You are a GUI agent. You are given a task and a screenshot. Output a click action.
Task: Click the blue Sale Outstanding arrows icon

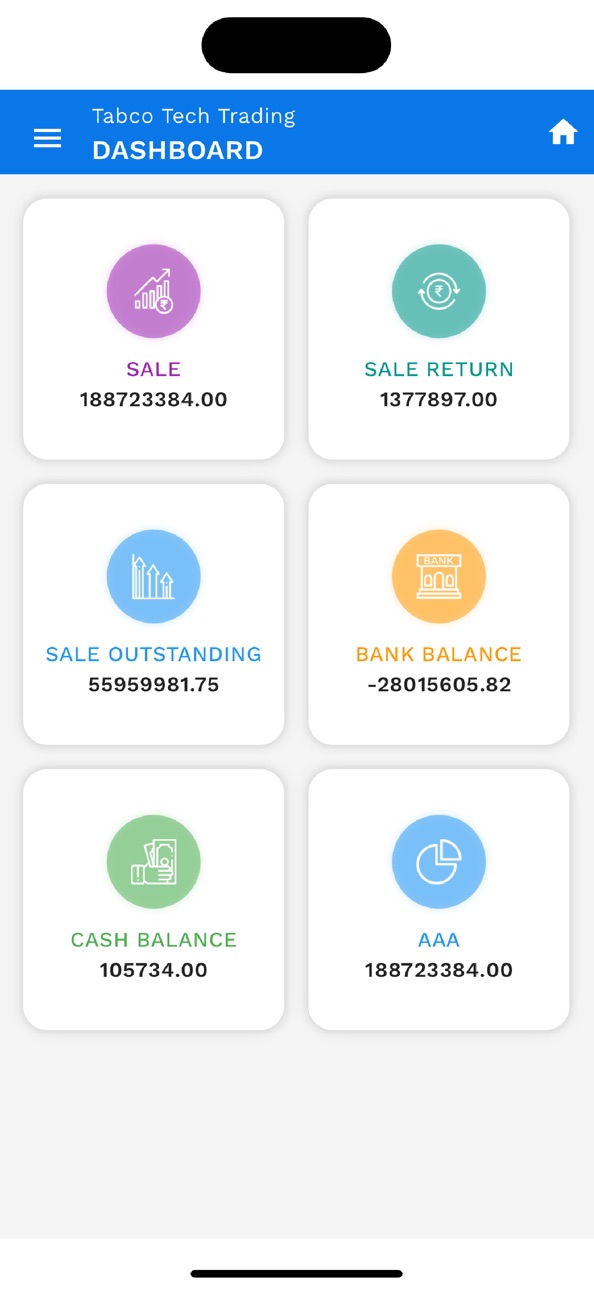click(154, 576)
